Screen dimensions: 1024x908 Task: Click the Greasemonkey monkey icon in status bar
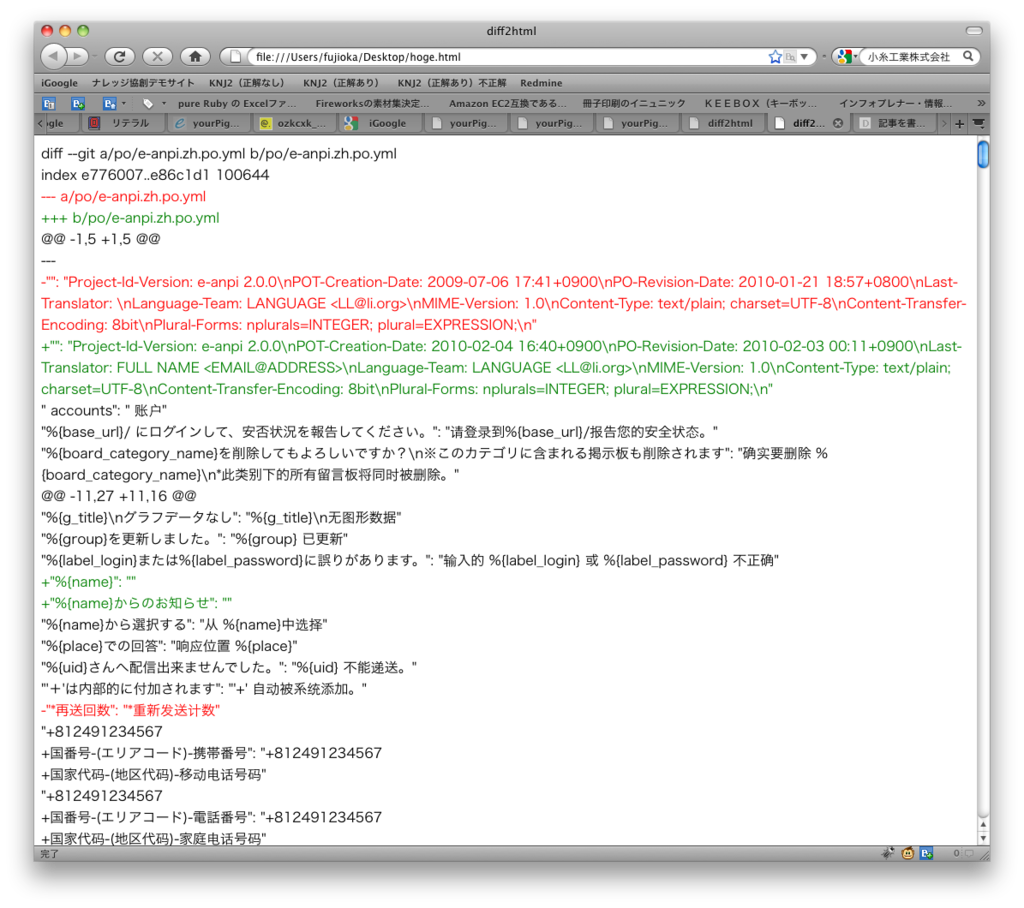907,853
